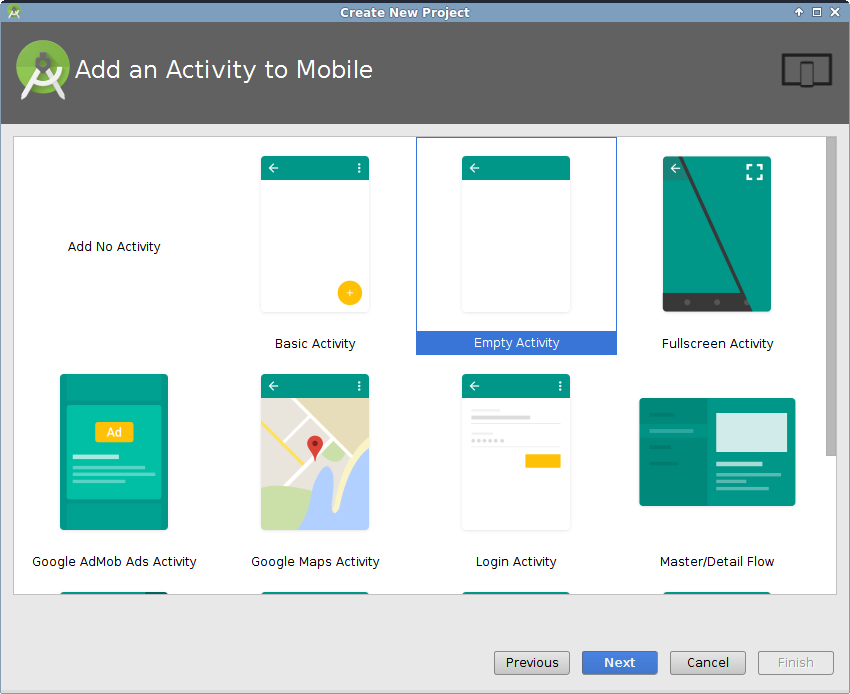The width and height of the screenshot is (850, 694).
Task: Select the Basic Activity template thumbnail
Action: tap(315, 234)
